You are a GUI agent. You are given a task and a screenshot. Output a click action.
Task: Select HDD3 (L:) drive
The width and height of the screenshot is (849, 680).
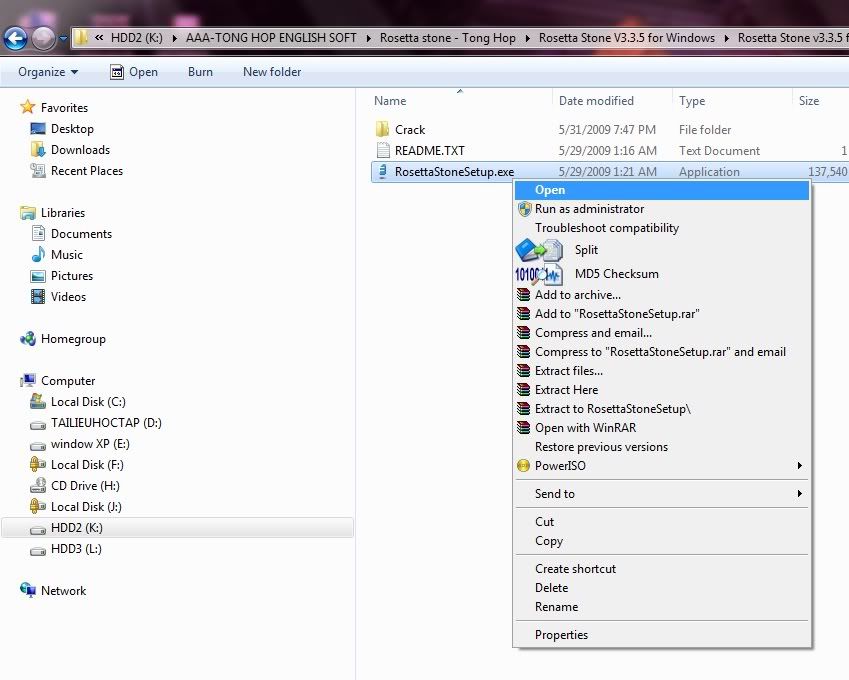pos(76,549)
